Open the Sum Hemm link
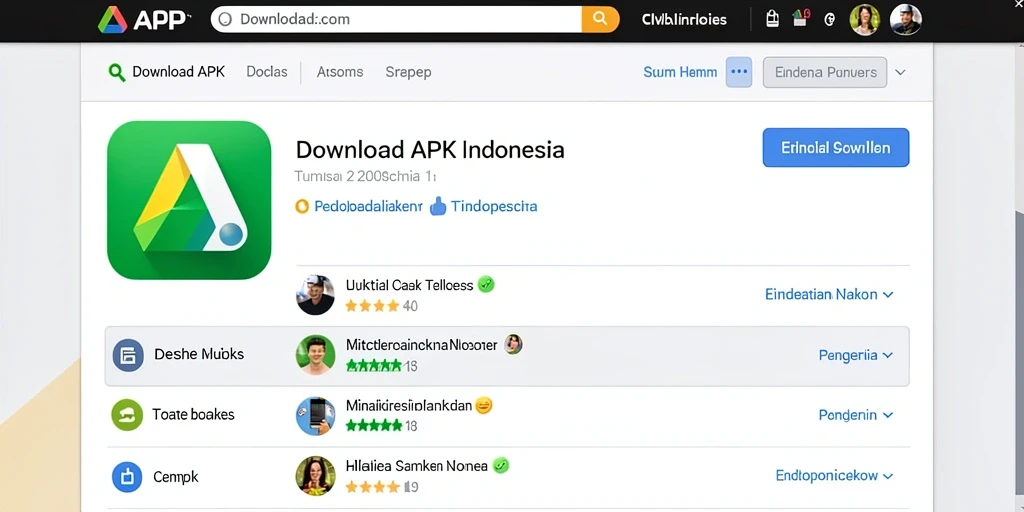 [680, 72]
